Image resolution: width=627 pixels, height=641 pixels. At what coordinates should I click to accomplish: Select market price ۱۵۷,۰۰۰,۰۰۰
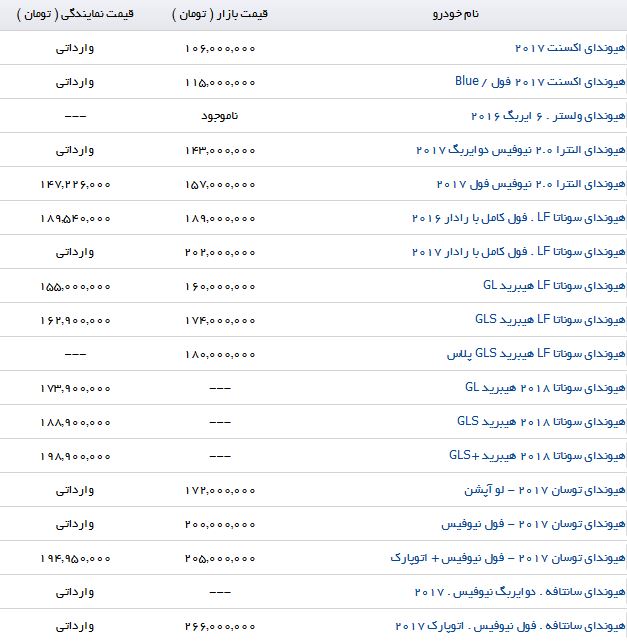pyautogui.click(x=220, y=184)
